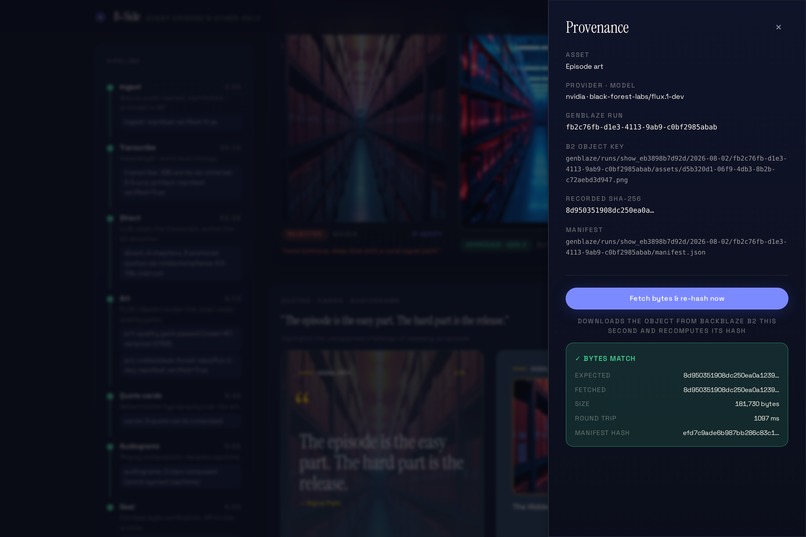
Task: Select the EXPECTED hash value
Action: pos(730,376)
